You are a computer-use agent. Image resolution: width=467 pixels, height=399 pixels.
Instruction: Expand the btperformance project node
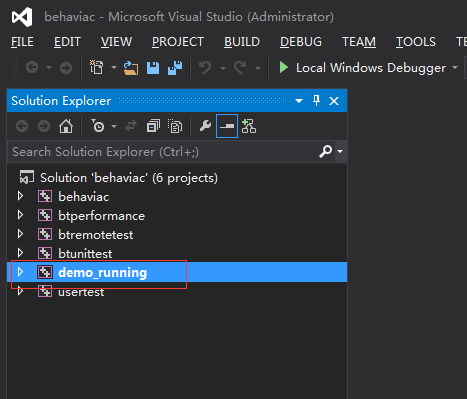20,215
